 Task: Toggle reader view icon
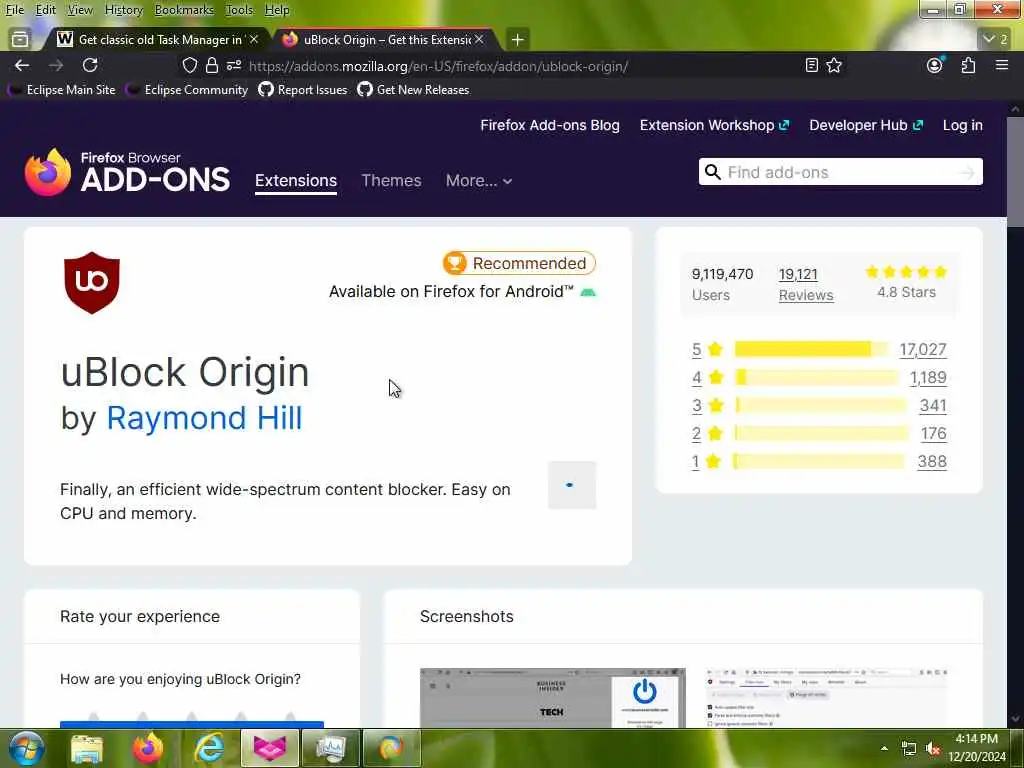(812, 65)
